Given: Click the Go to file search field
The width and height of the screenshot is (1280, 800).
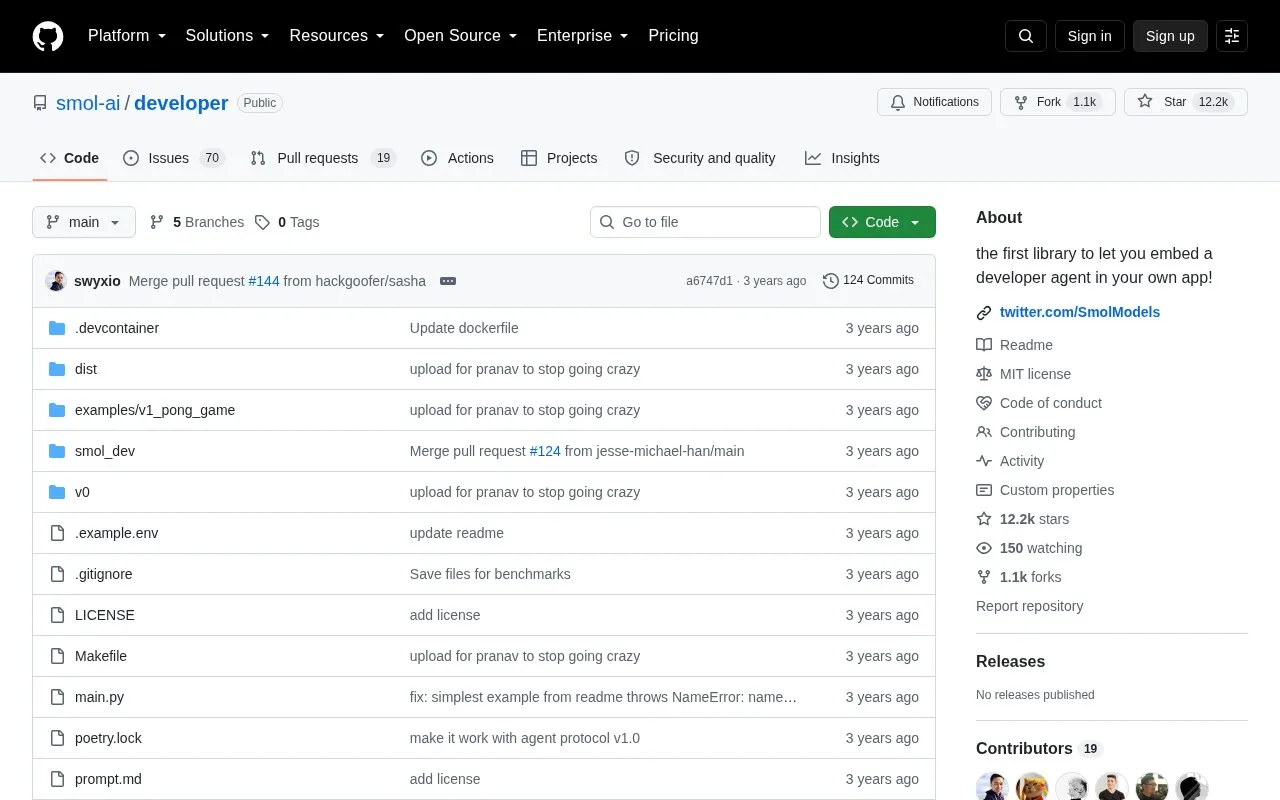Looking at the screenshot, I should click(705, 222).
